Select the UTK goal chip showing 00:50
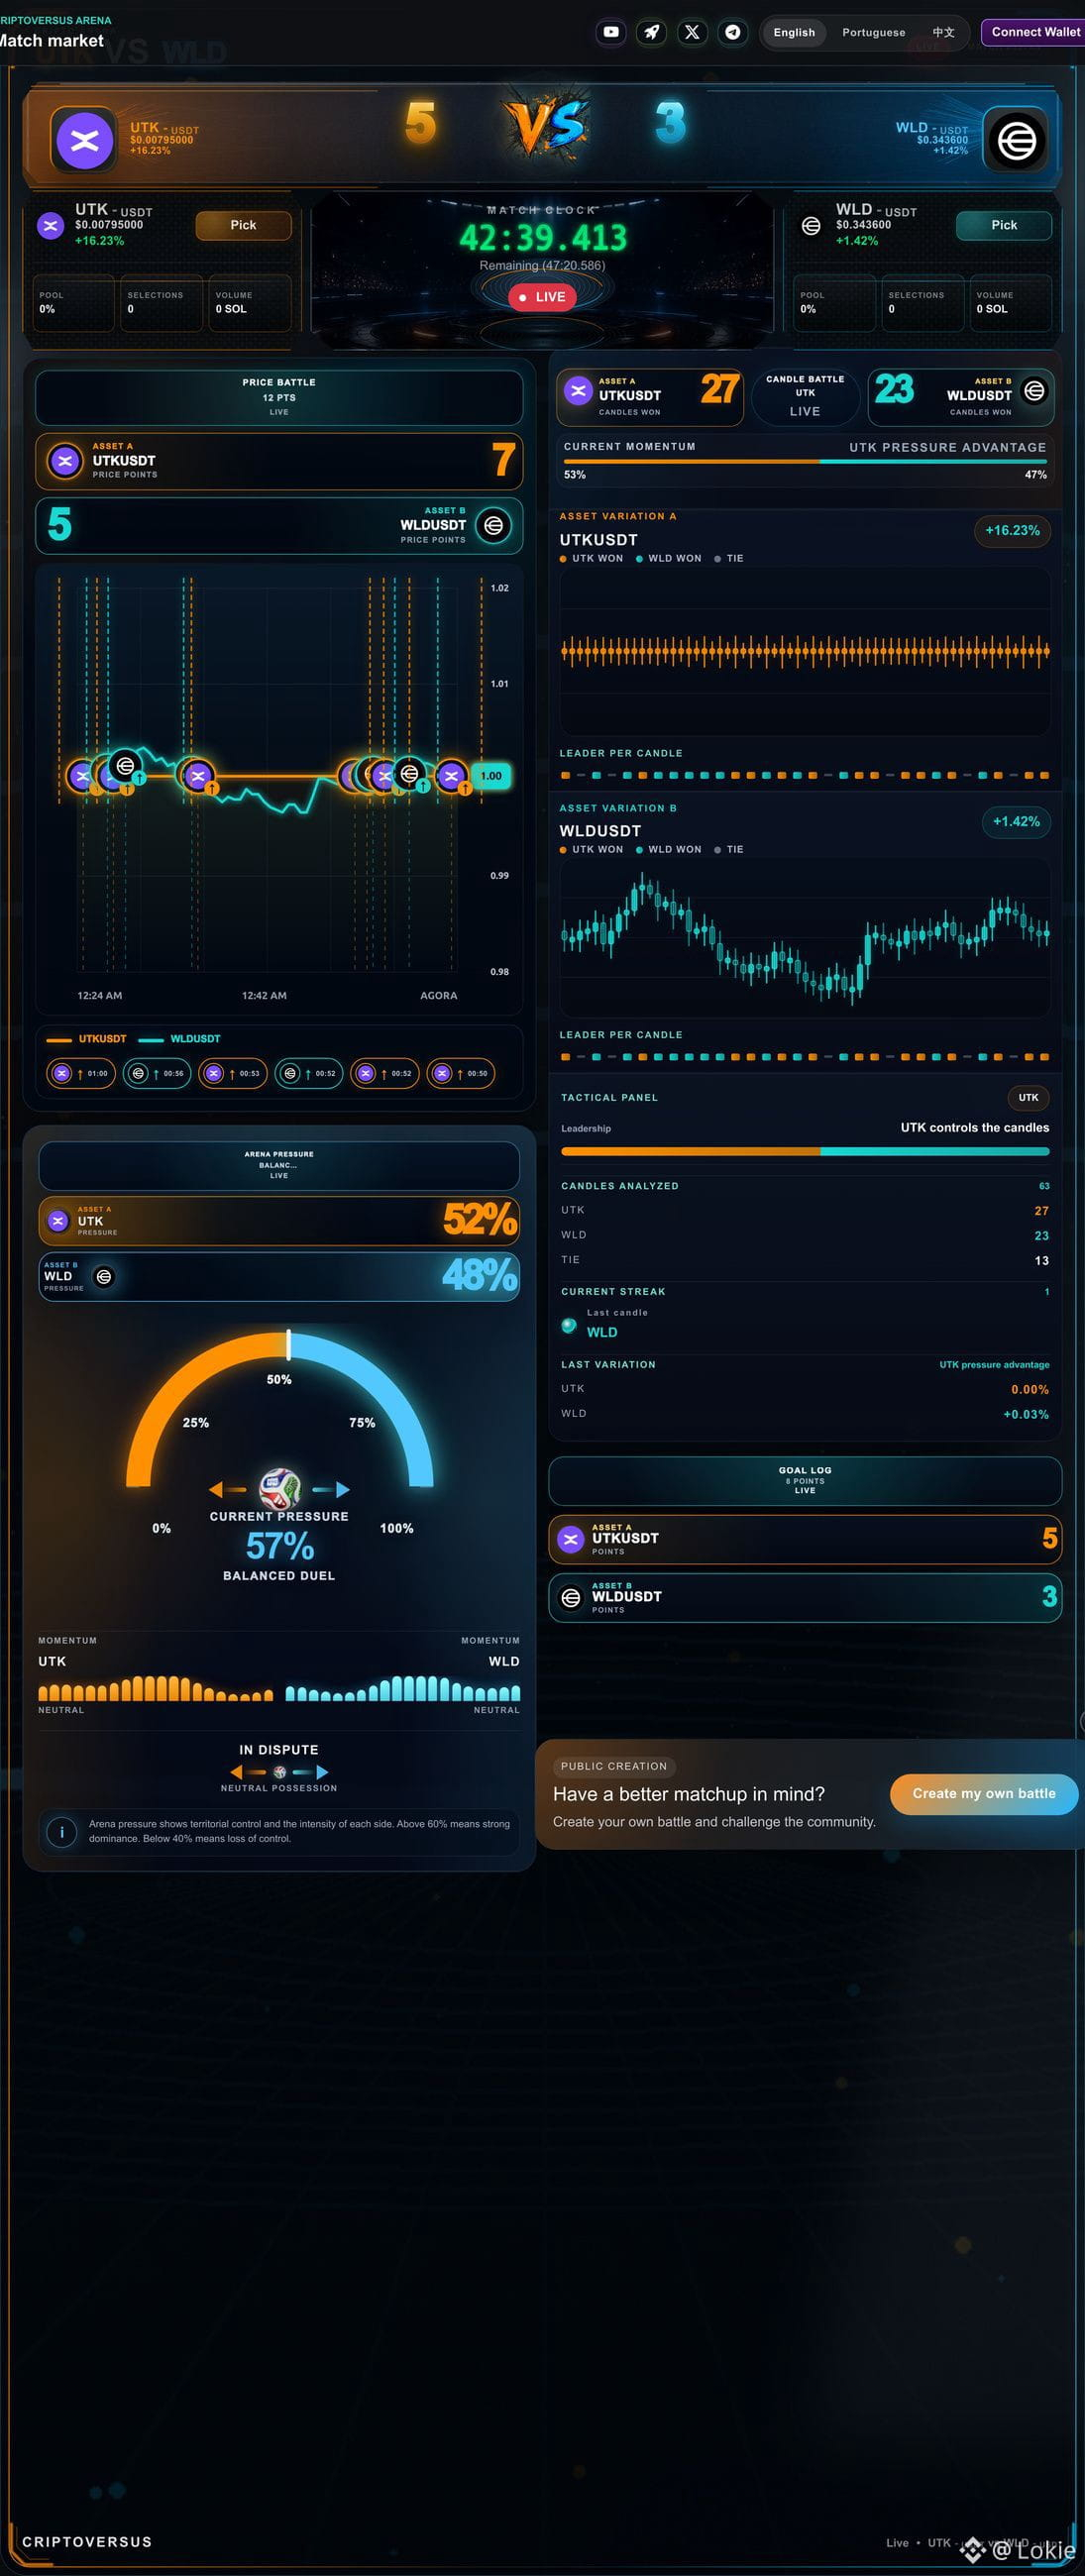1085x2576 pixels. click(x=461, y=1073)
